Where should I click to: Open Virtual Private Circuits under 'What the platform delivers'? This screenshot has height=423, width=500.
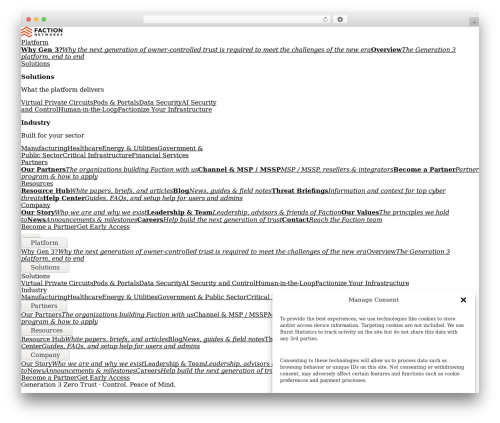[57, 102]
